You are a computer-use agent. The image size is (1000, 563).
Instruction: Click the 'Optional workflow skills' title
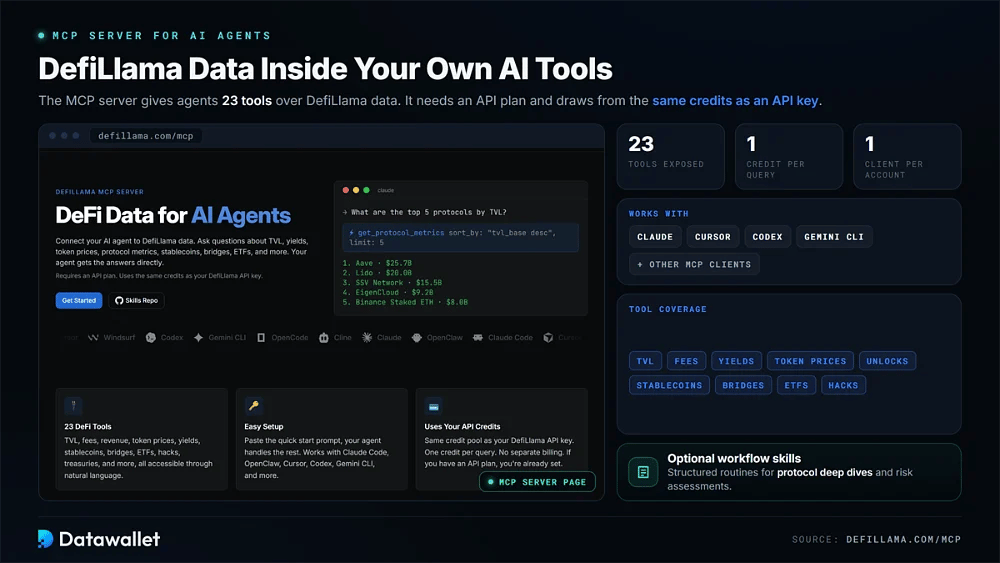(x=734, y=458)
